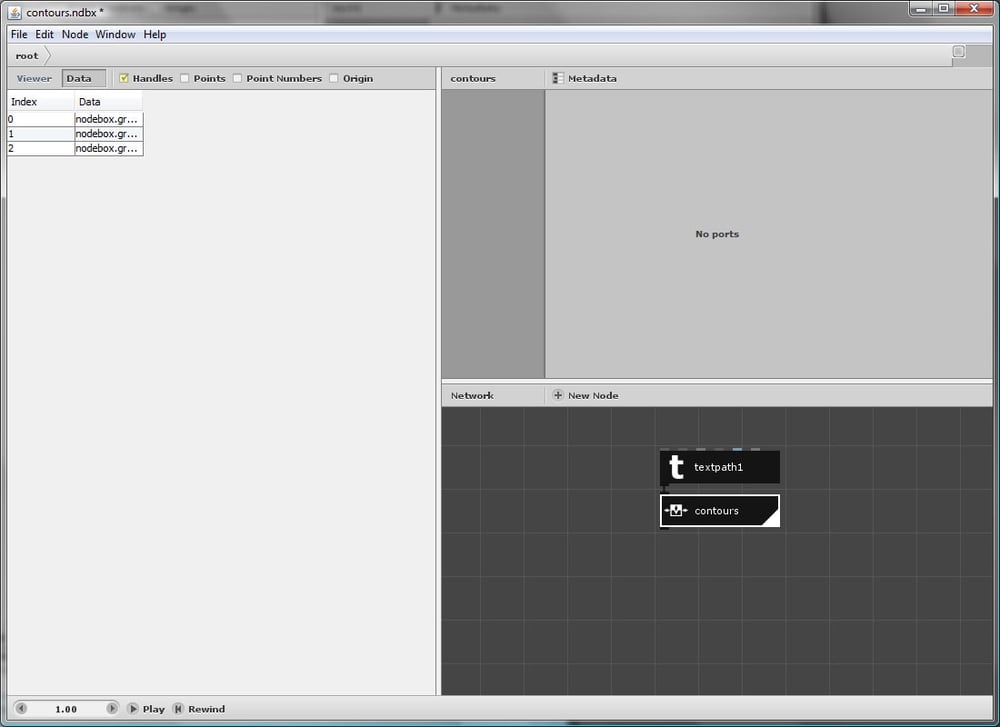The height and width of the screenshot is (727, 1000).
Task: Switch to the Viewer tab
Action: pos(34,78)
